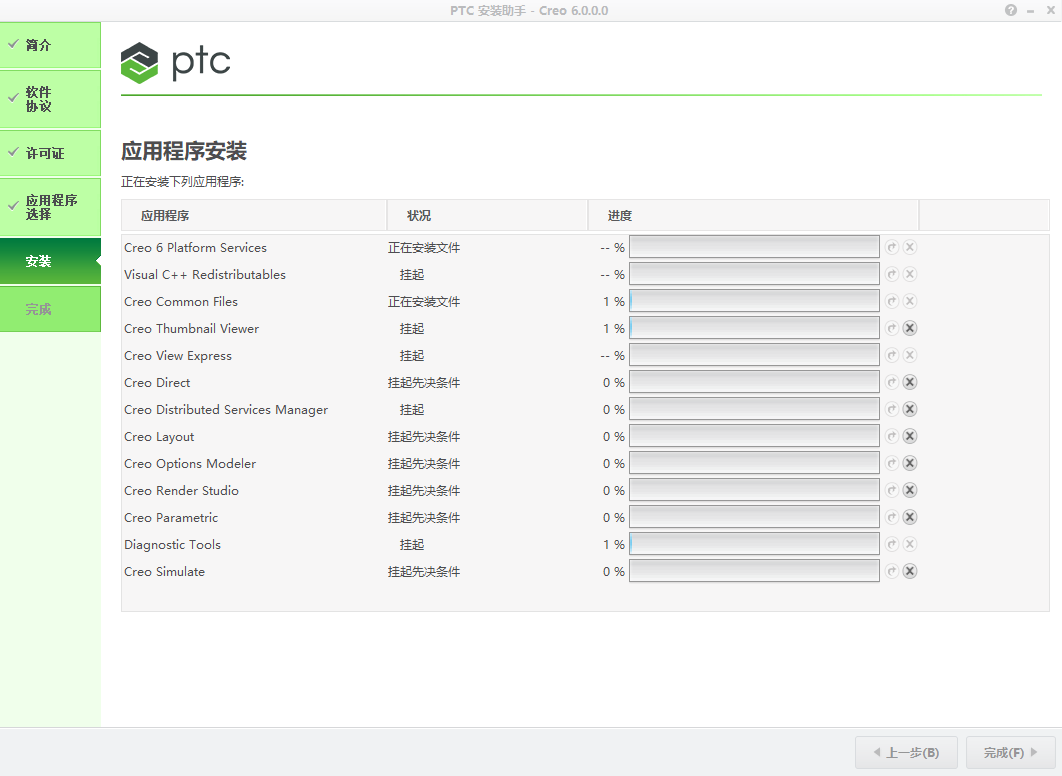Select the 安装 step in sidebar

pyautogui.click(x=50, y=261)
